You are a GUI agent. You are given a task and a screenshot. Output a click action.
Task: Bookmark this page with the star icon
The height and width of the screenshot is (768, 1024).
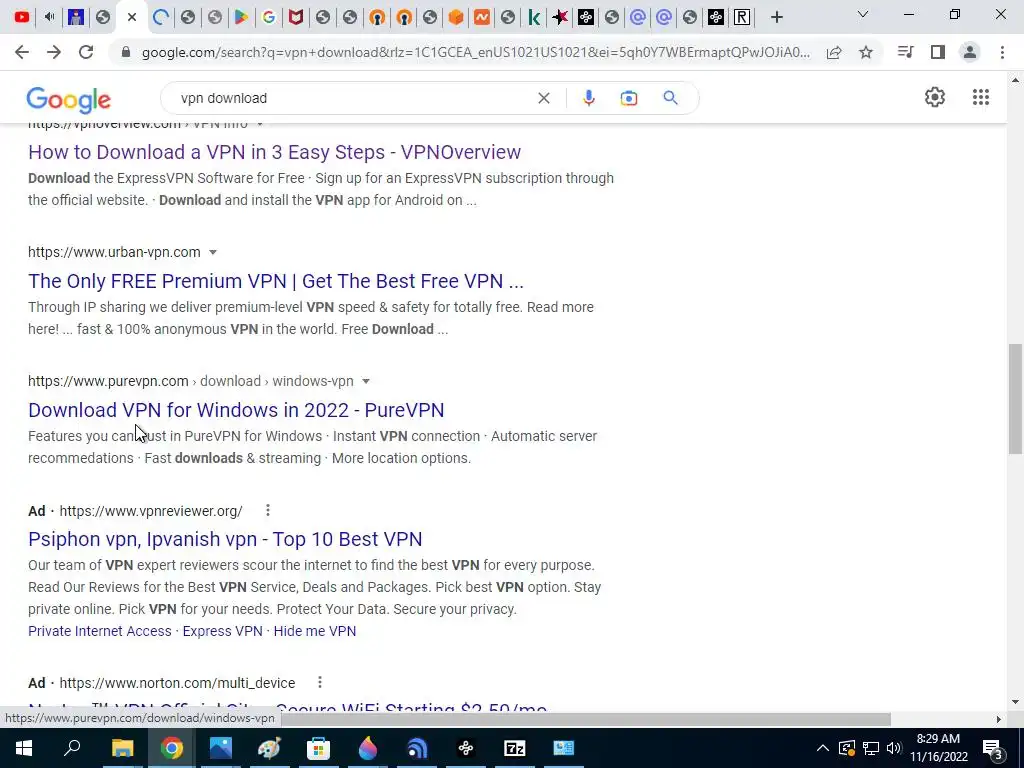(866, 52)
